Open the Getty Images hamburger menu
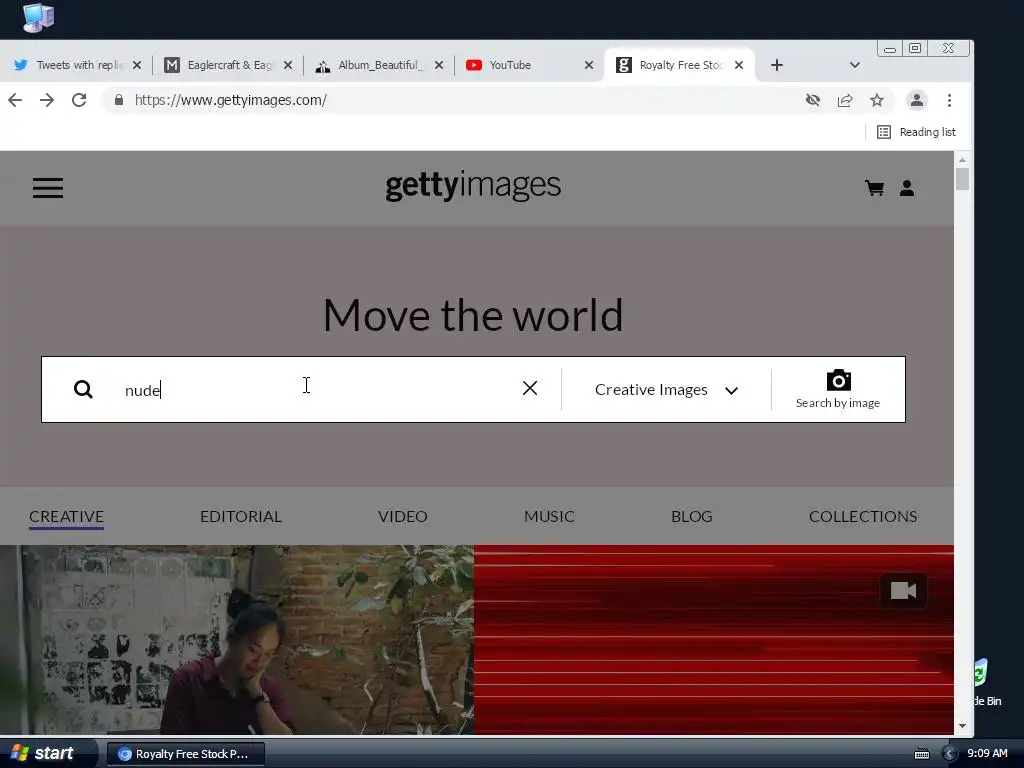Viewport: 1024px width, 768px height. (x=48, y=188)
